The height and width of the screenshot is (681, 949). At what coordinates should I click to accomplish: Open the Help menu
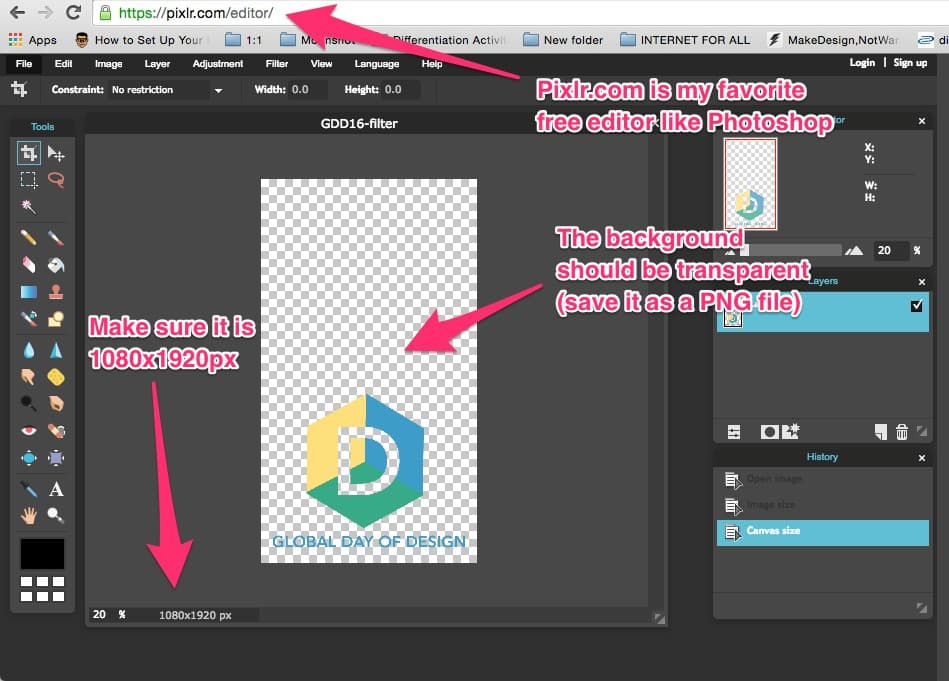[x=432, y=64]
